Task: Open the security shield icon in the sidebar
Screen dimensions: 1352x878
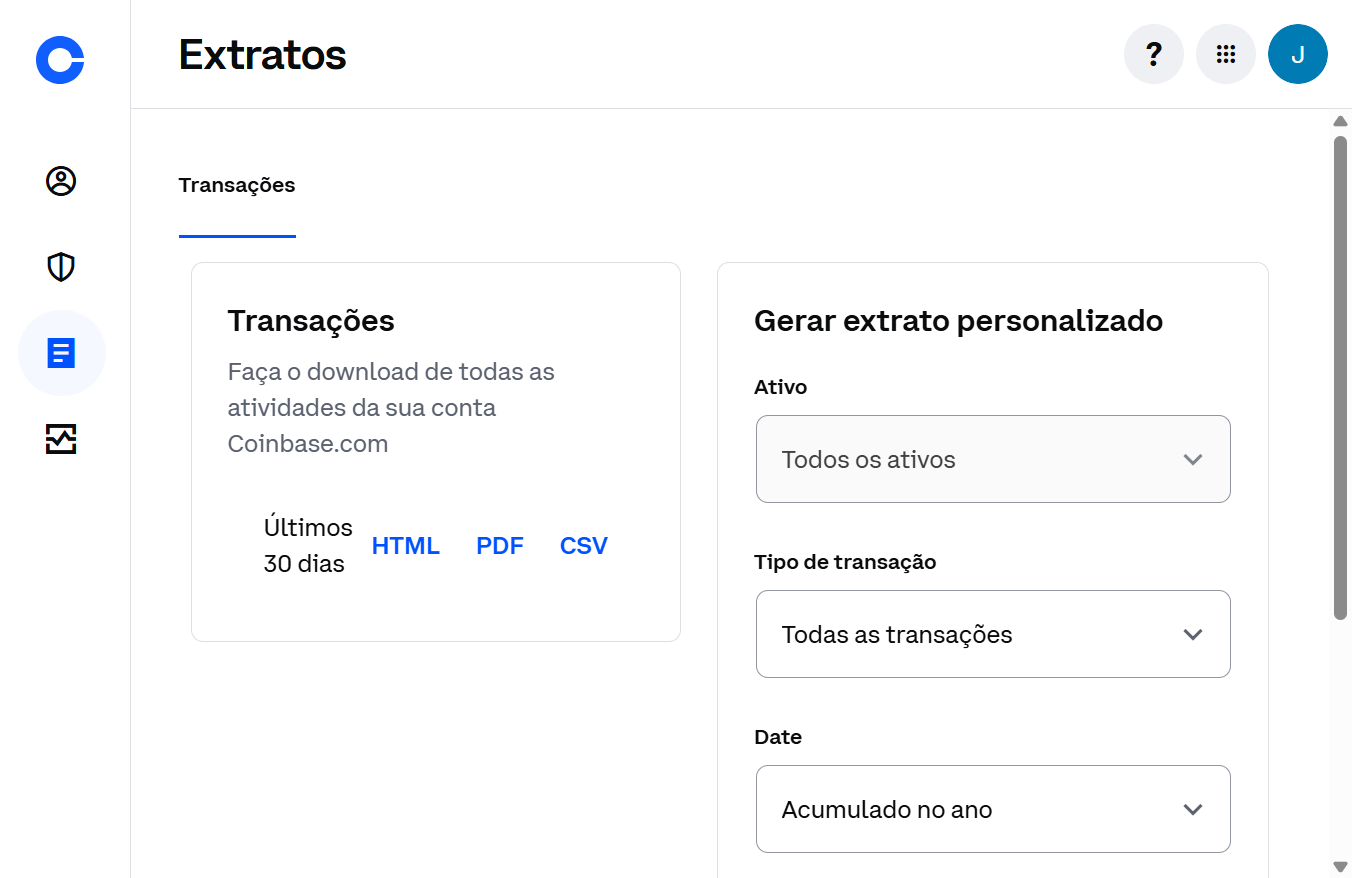Action: [x=61, y=267]
